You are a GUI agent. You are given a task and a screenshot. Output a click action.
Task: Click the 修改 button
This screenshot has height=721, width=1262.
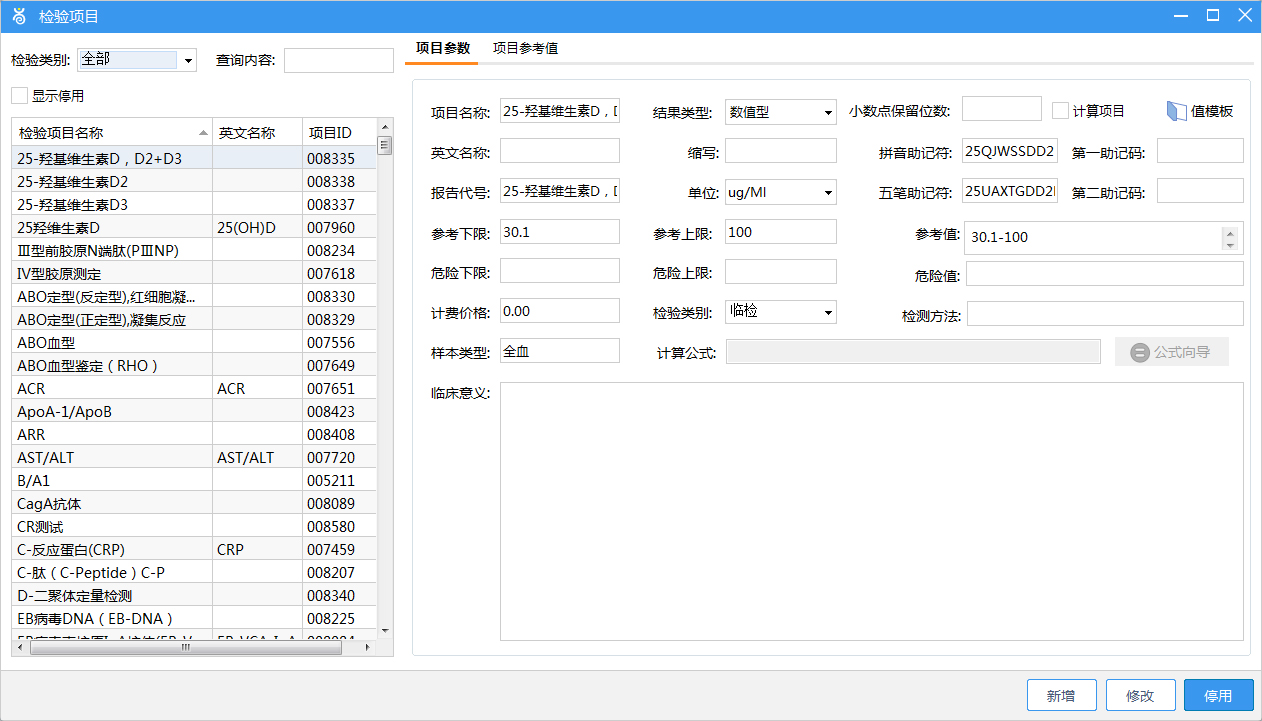(1139, 696)
